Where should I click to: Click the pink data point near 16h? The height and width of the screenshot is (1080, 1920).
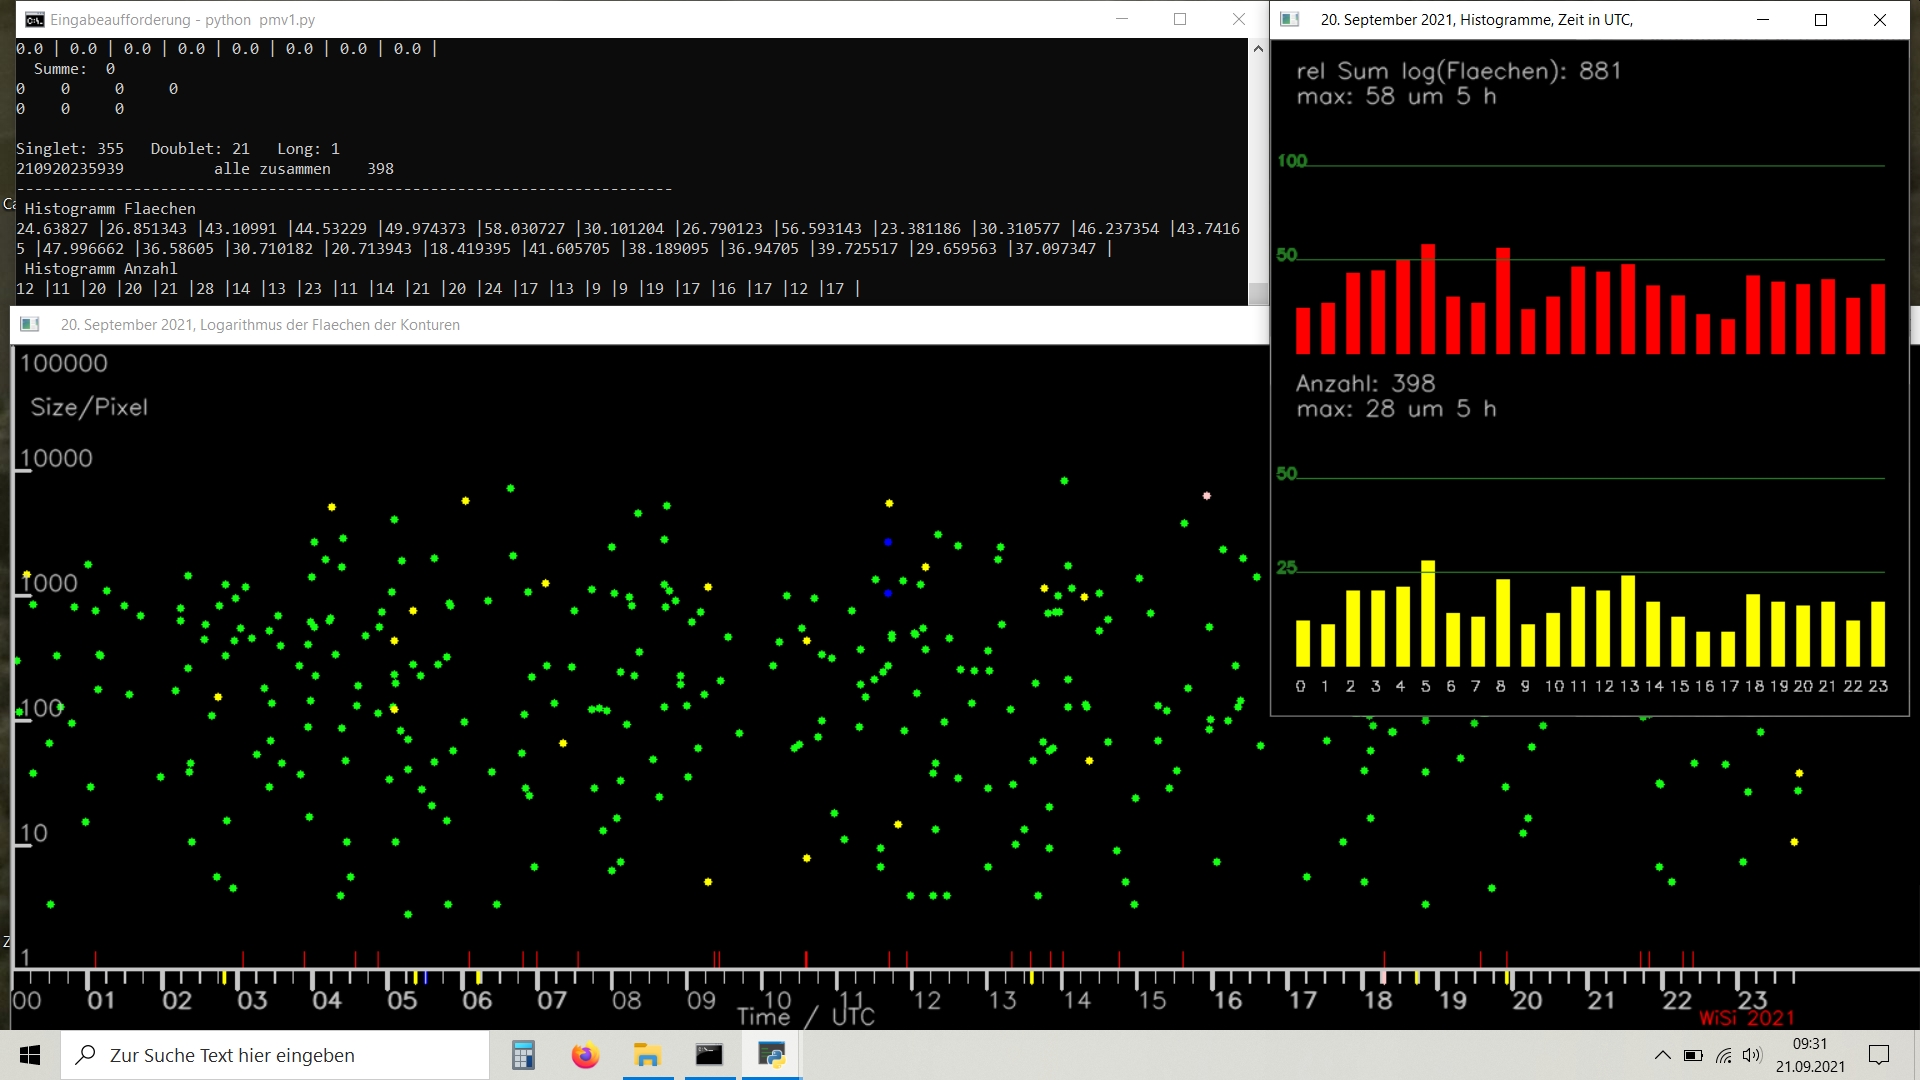[x=1207, y=496]
